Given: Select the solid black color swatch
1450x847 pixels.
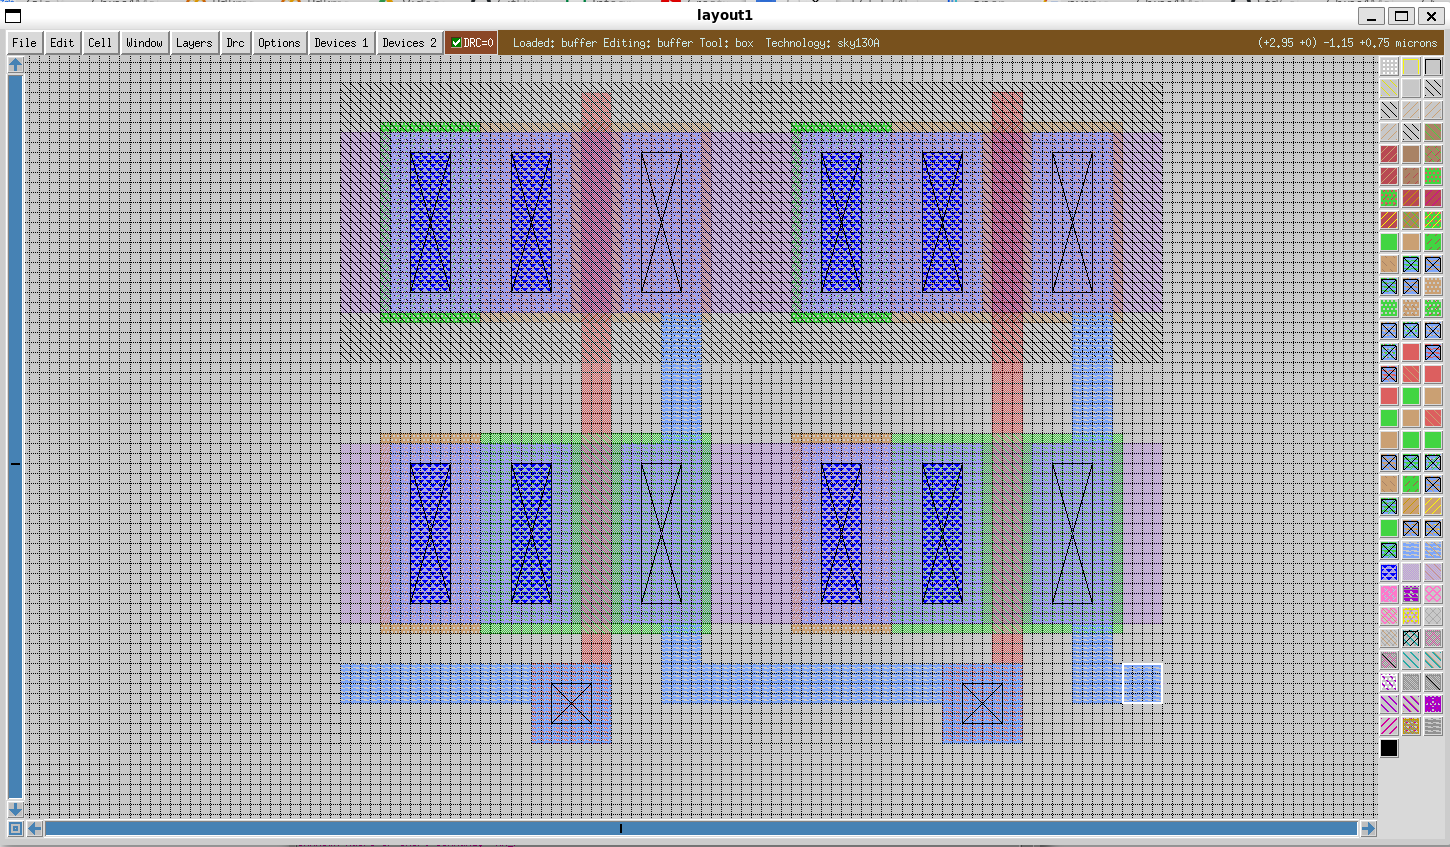Looking at the screenshot, I should pos(1389,748).
